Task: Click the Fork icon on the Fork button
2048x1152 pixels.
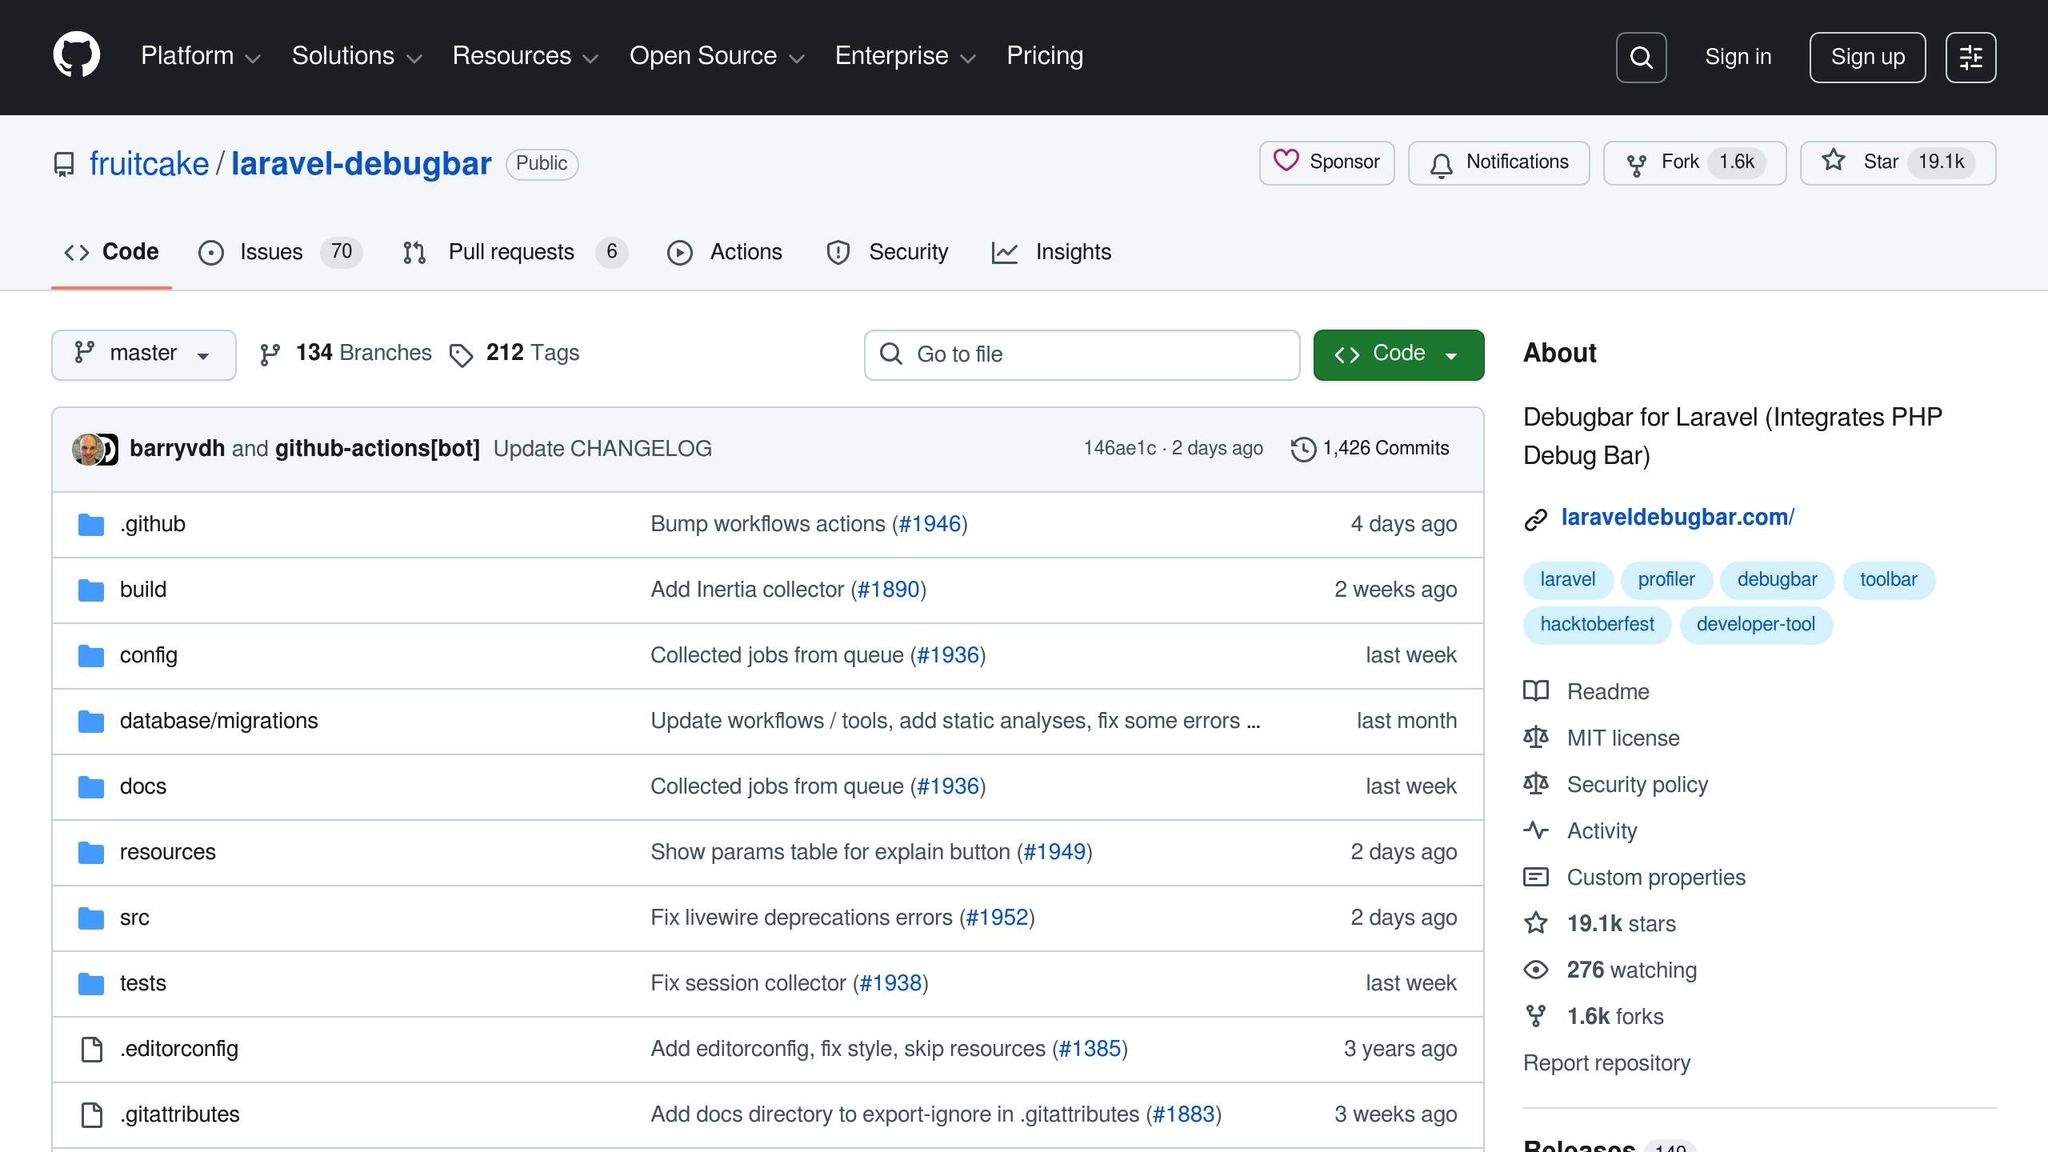Action: 1637,162
